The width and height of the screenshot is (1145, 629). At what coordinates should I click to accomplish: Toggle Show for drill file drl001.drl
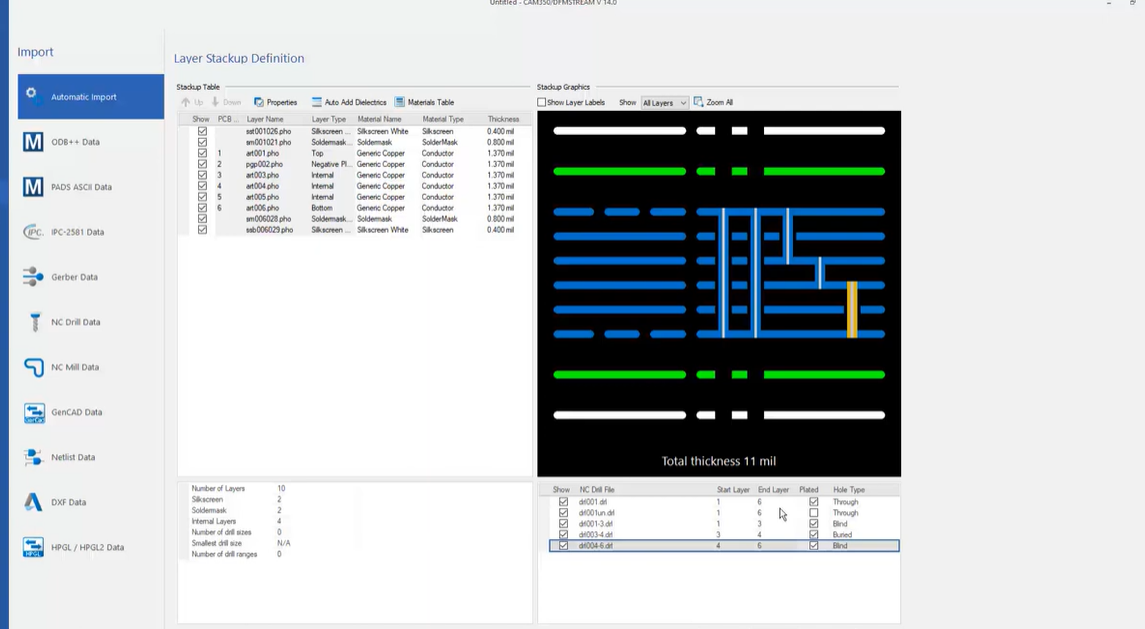pyautogui.click(x=563, y=502)
